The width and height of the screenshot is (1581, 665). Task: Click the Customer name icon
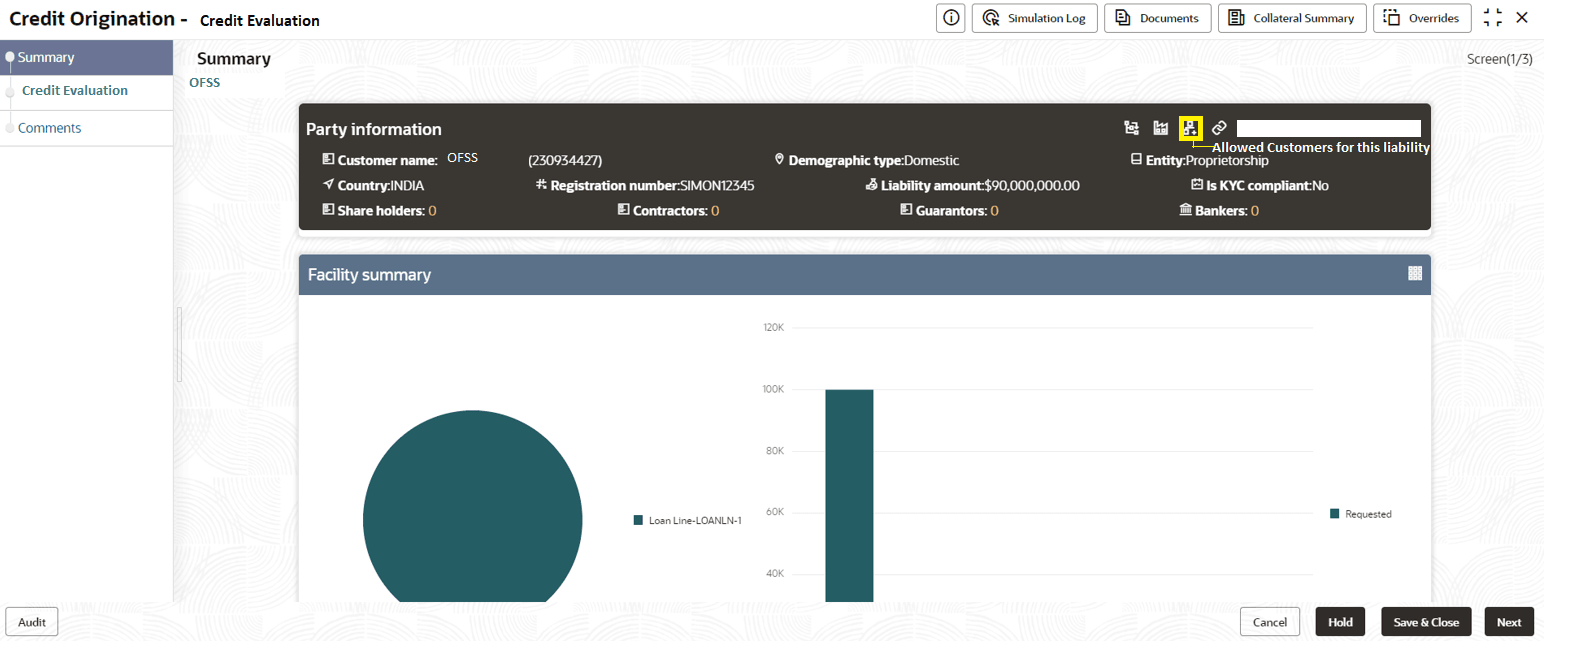[328, 159]
